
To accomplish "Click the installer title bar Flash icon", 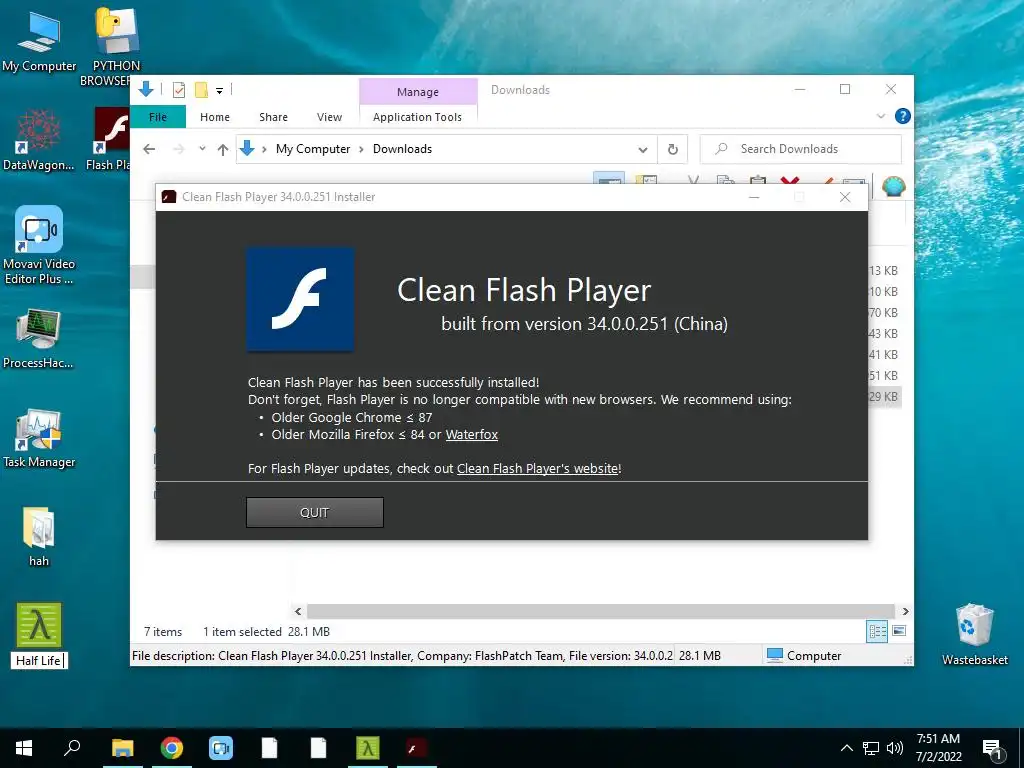I will [168, 197].
